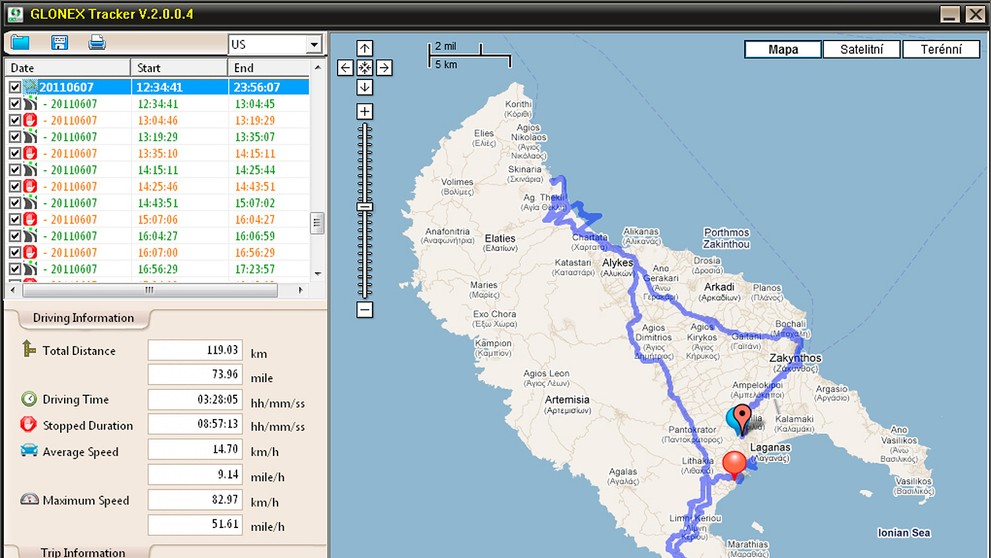This screenshot has height=558, width=991.
Task: Select the stop row ending 14:15:11
Action: [157, 153]
